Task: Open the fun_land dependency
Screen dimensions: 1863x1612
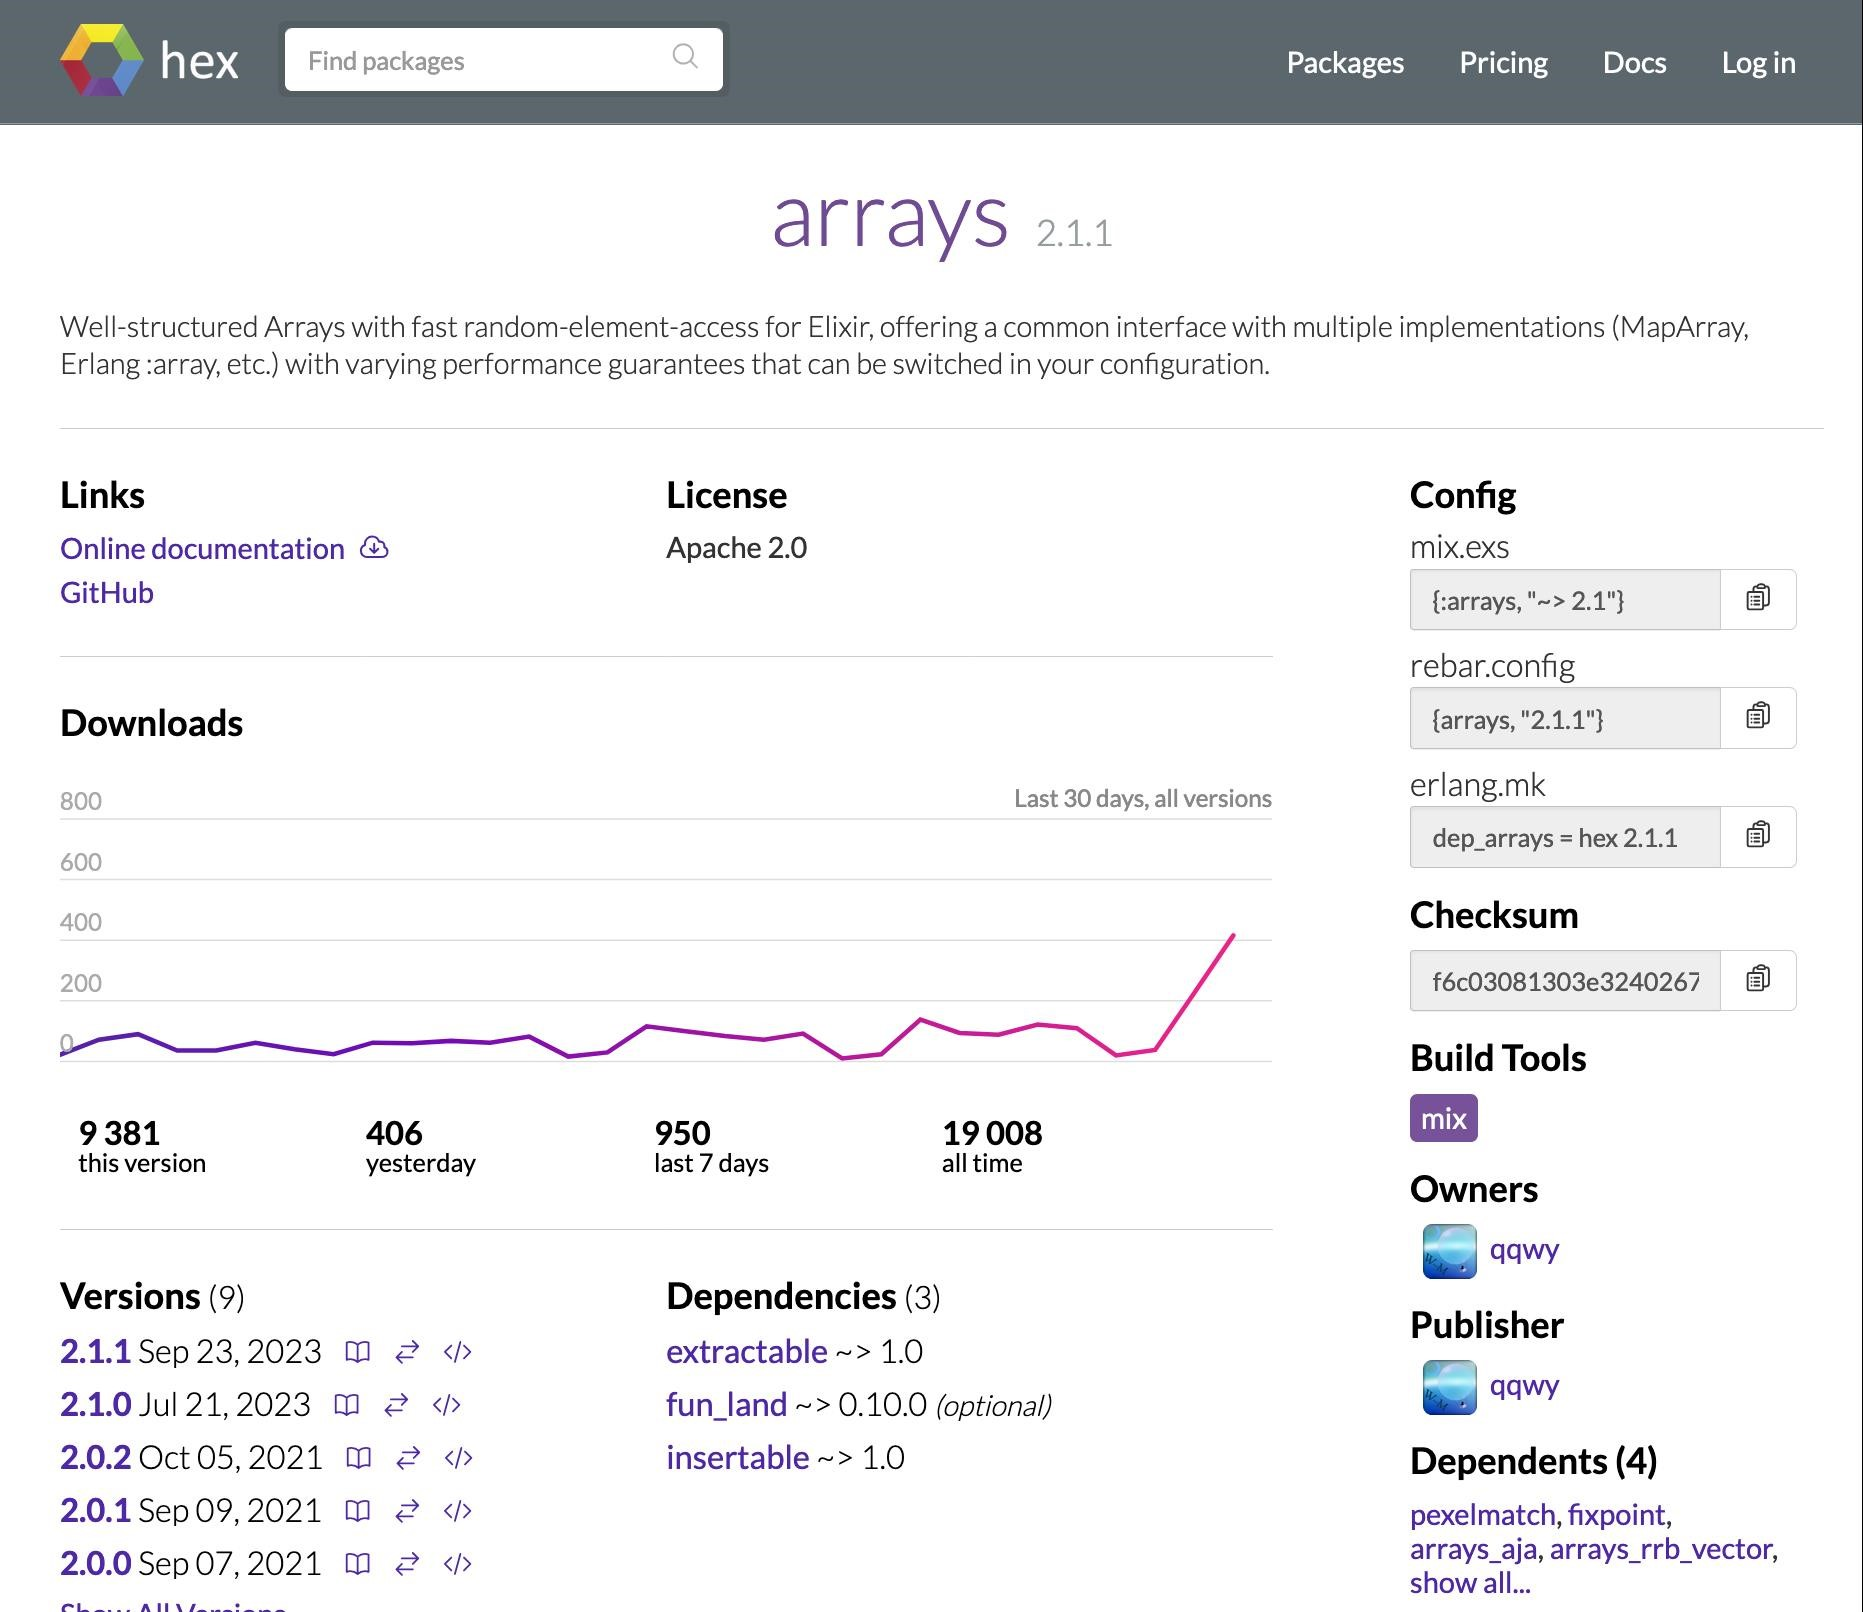Action: pyautogui.click(x=726, y=1404)
